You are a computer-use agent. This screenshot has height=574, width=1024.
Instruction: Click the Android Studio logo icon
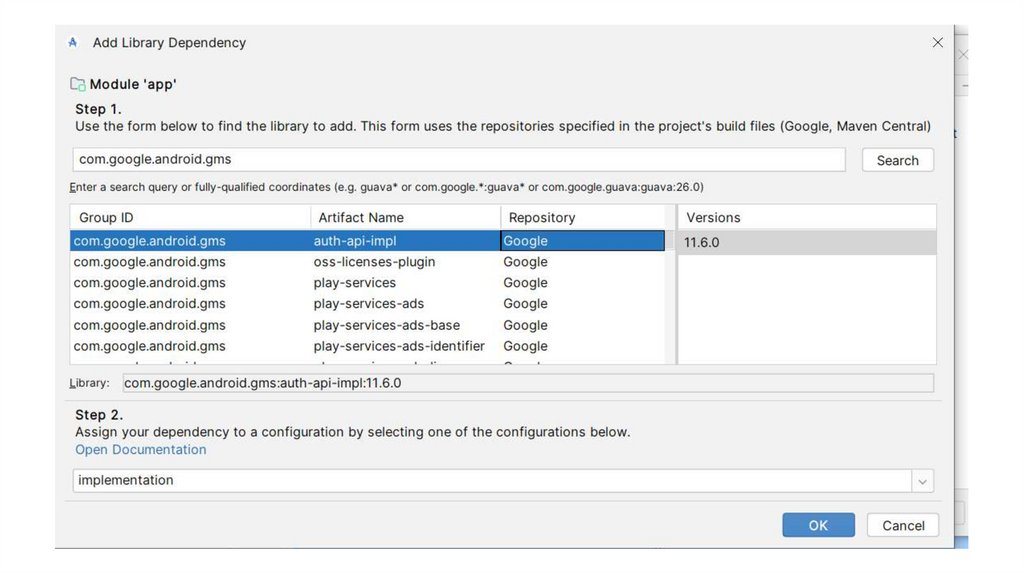tap(73, 43)
